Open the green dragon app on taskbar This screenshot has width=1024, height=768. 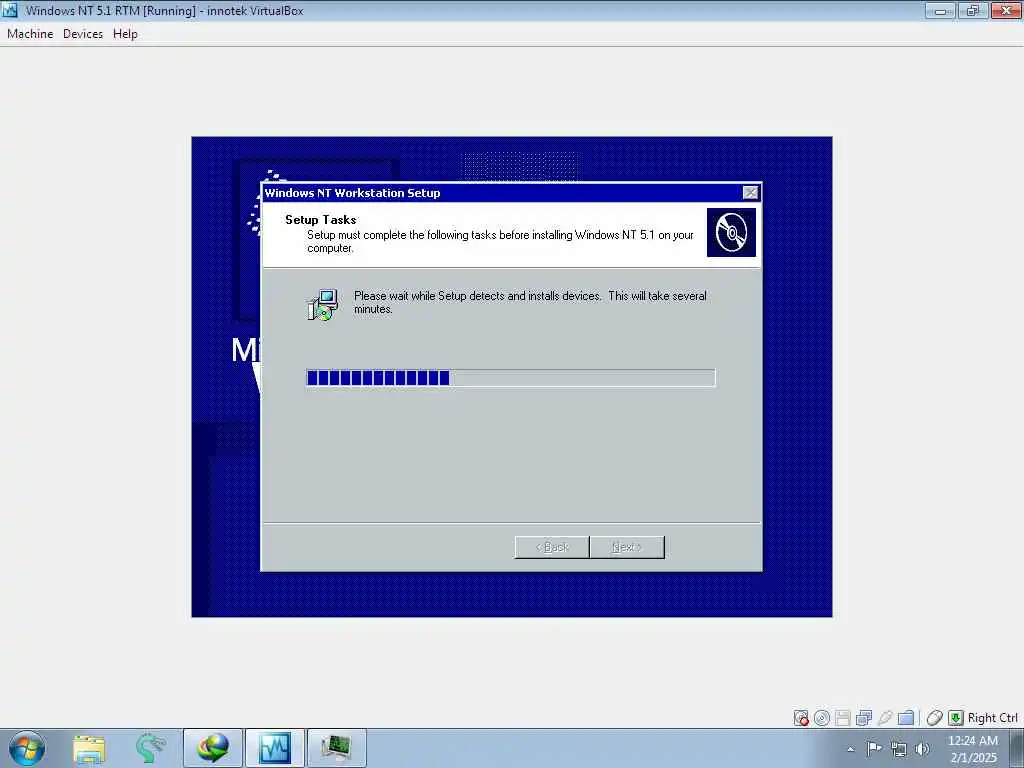[x=150, y=748]
